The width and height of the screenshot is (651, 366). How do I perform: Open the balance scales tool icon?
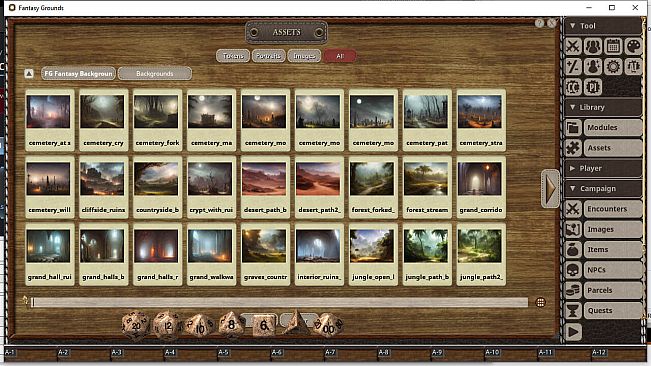click(x=633, y=66)
